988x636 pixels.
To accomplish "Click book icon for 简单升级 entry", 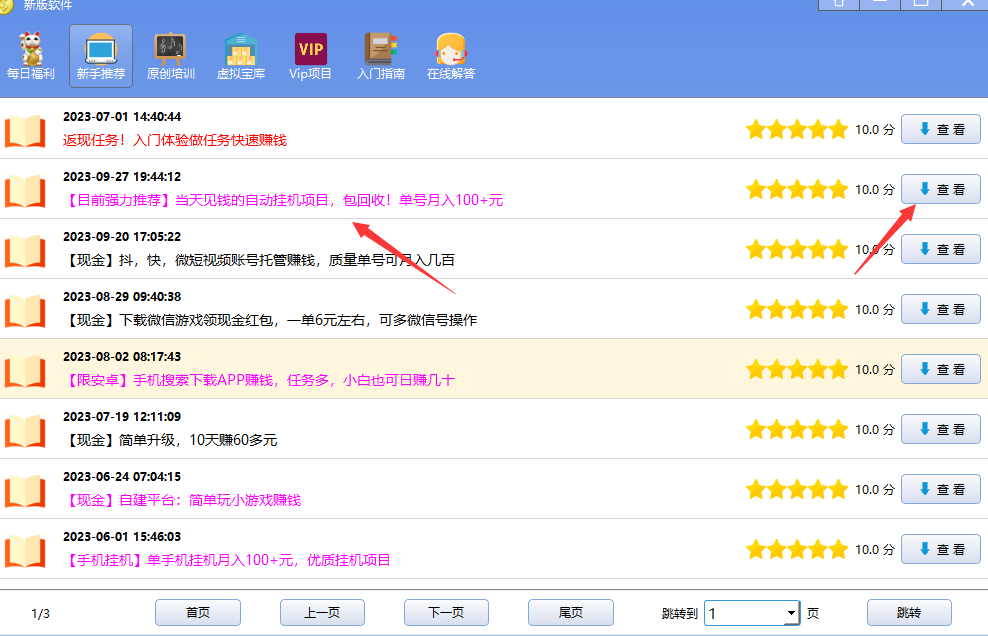I will tap(25, 431).
